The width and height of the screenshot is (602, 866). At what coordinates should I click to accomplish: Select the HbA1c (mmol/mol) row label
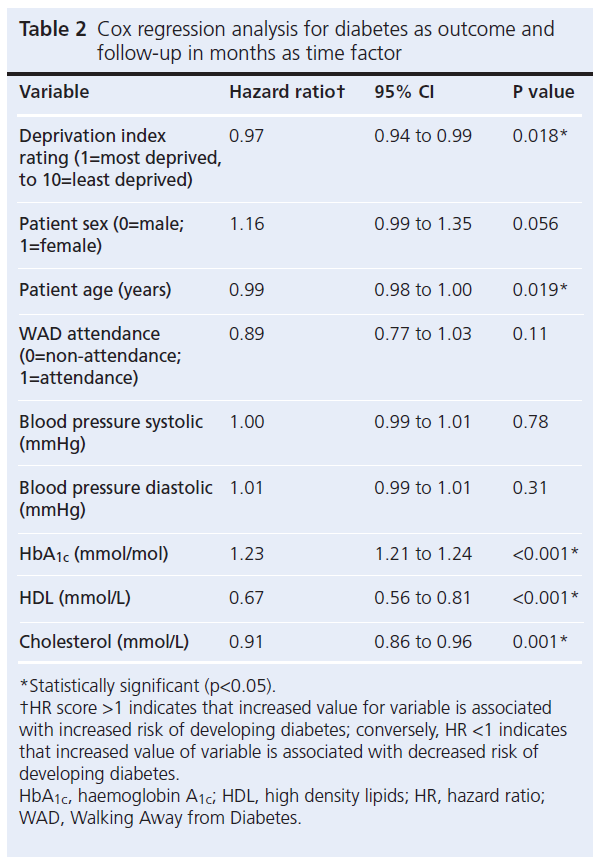94,554
